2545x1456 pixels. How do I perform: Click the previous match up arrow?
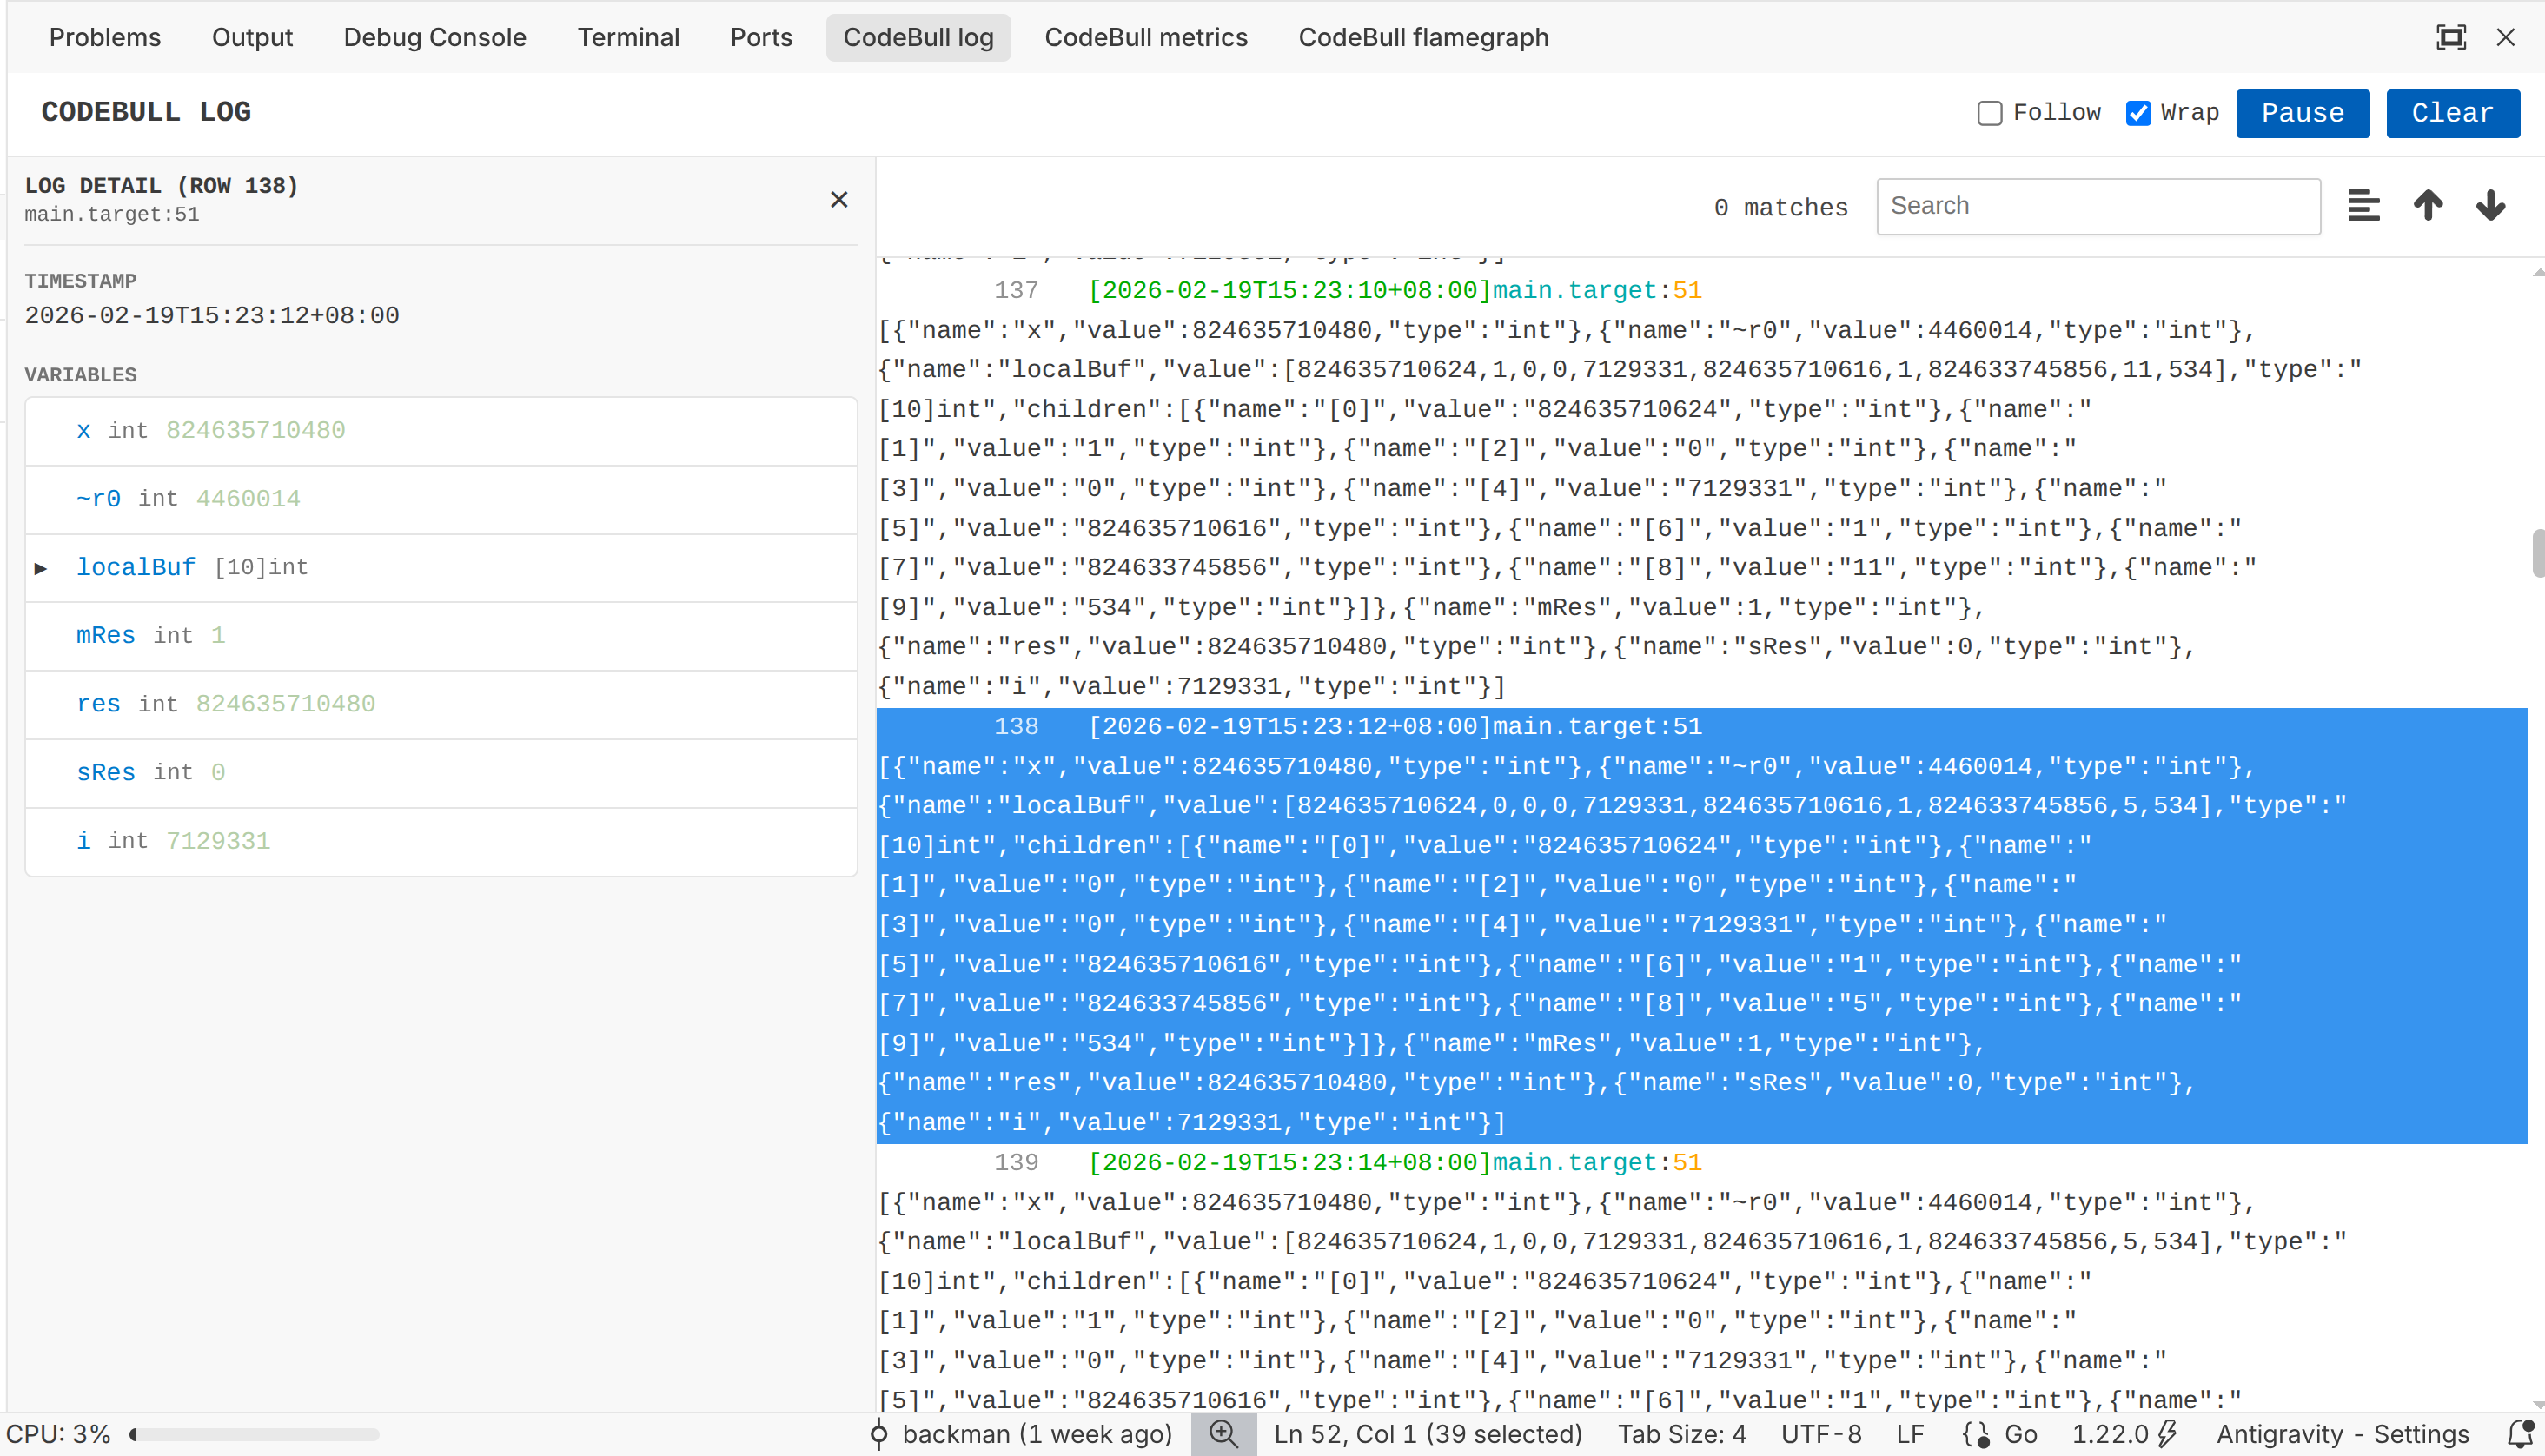click(x=2428, y=205)
